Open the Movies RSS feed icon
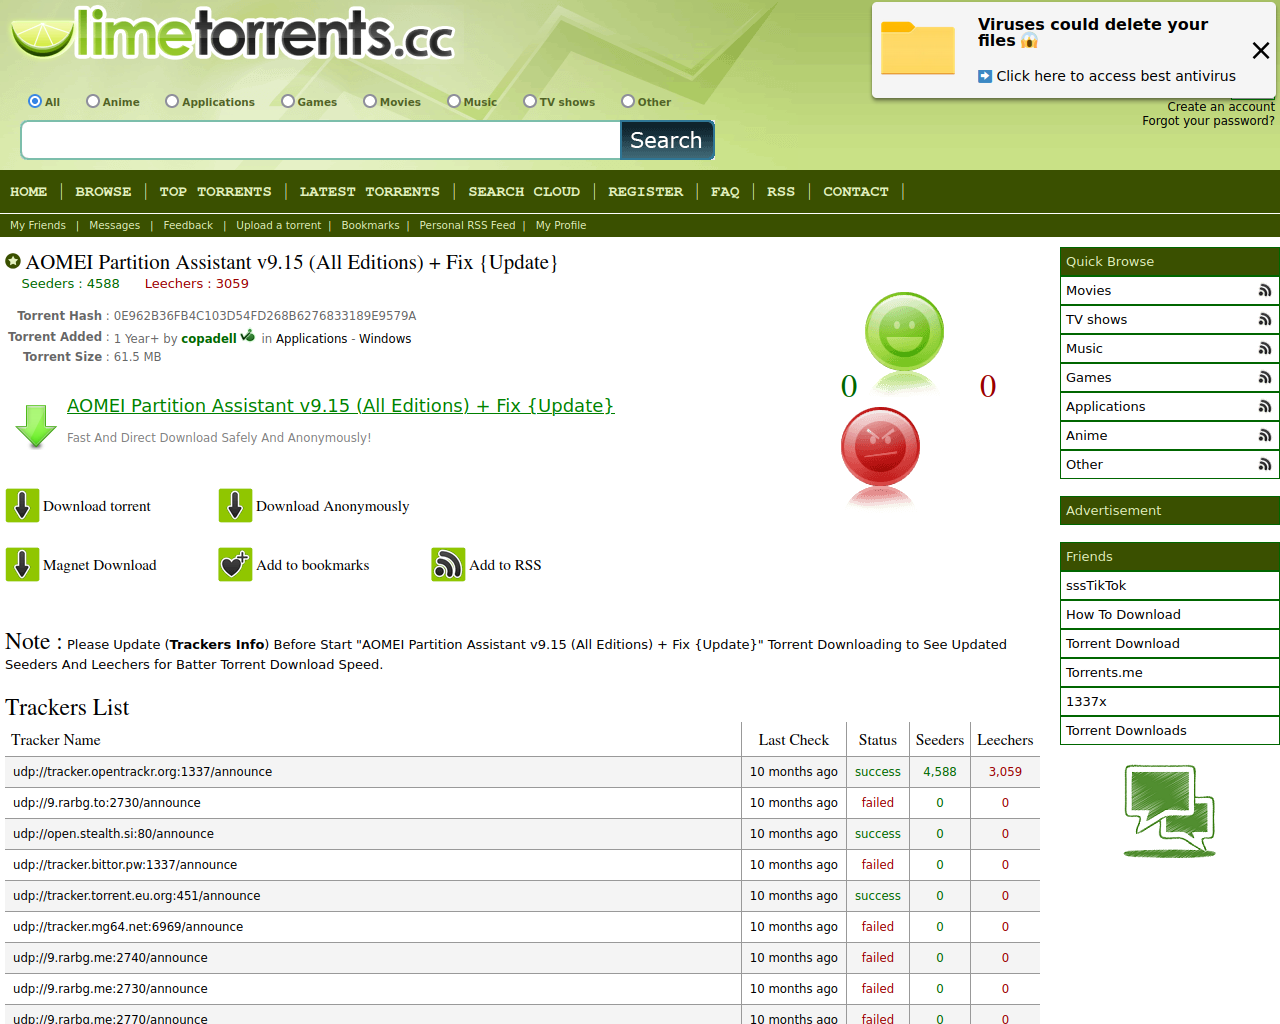Viewport: 1280px width, 1024px height. click(1265, 291)
